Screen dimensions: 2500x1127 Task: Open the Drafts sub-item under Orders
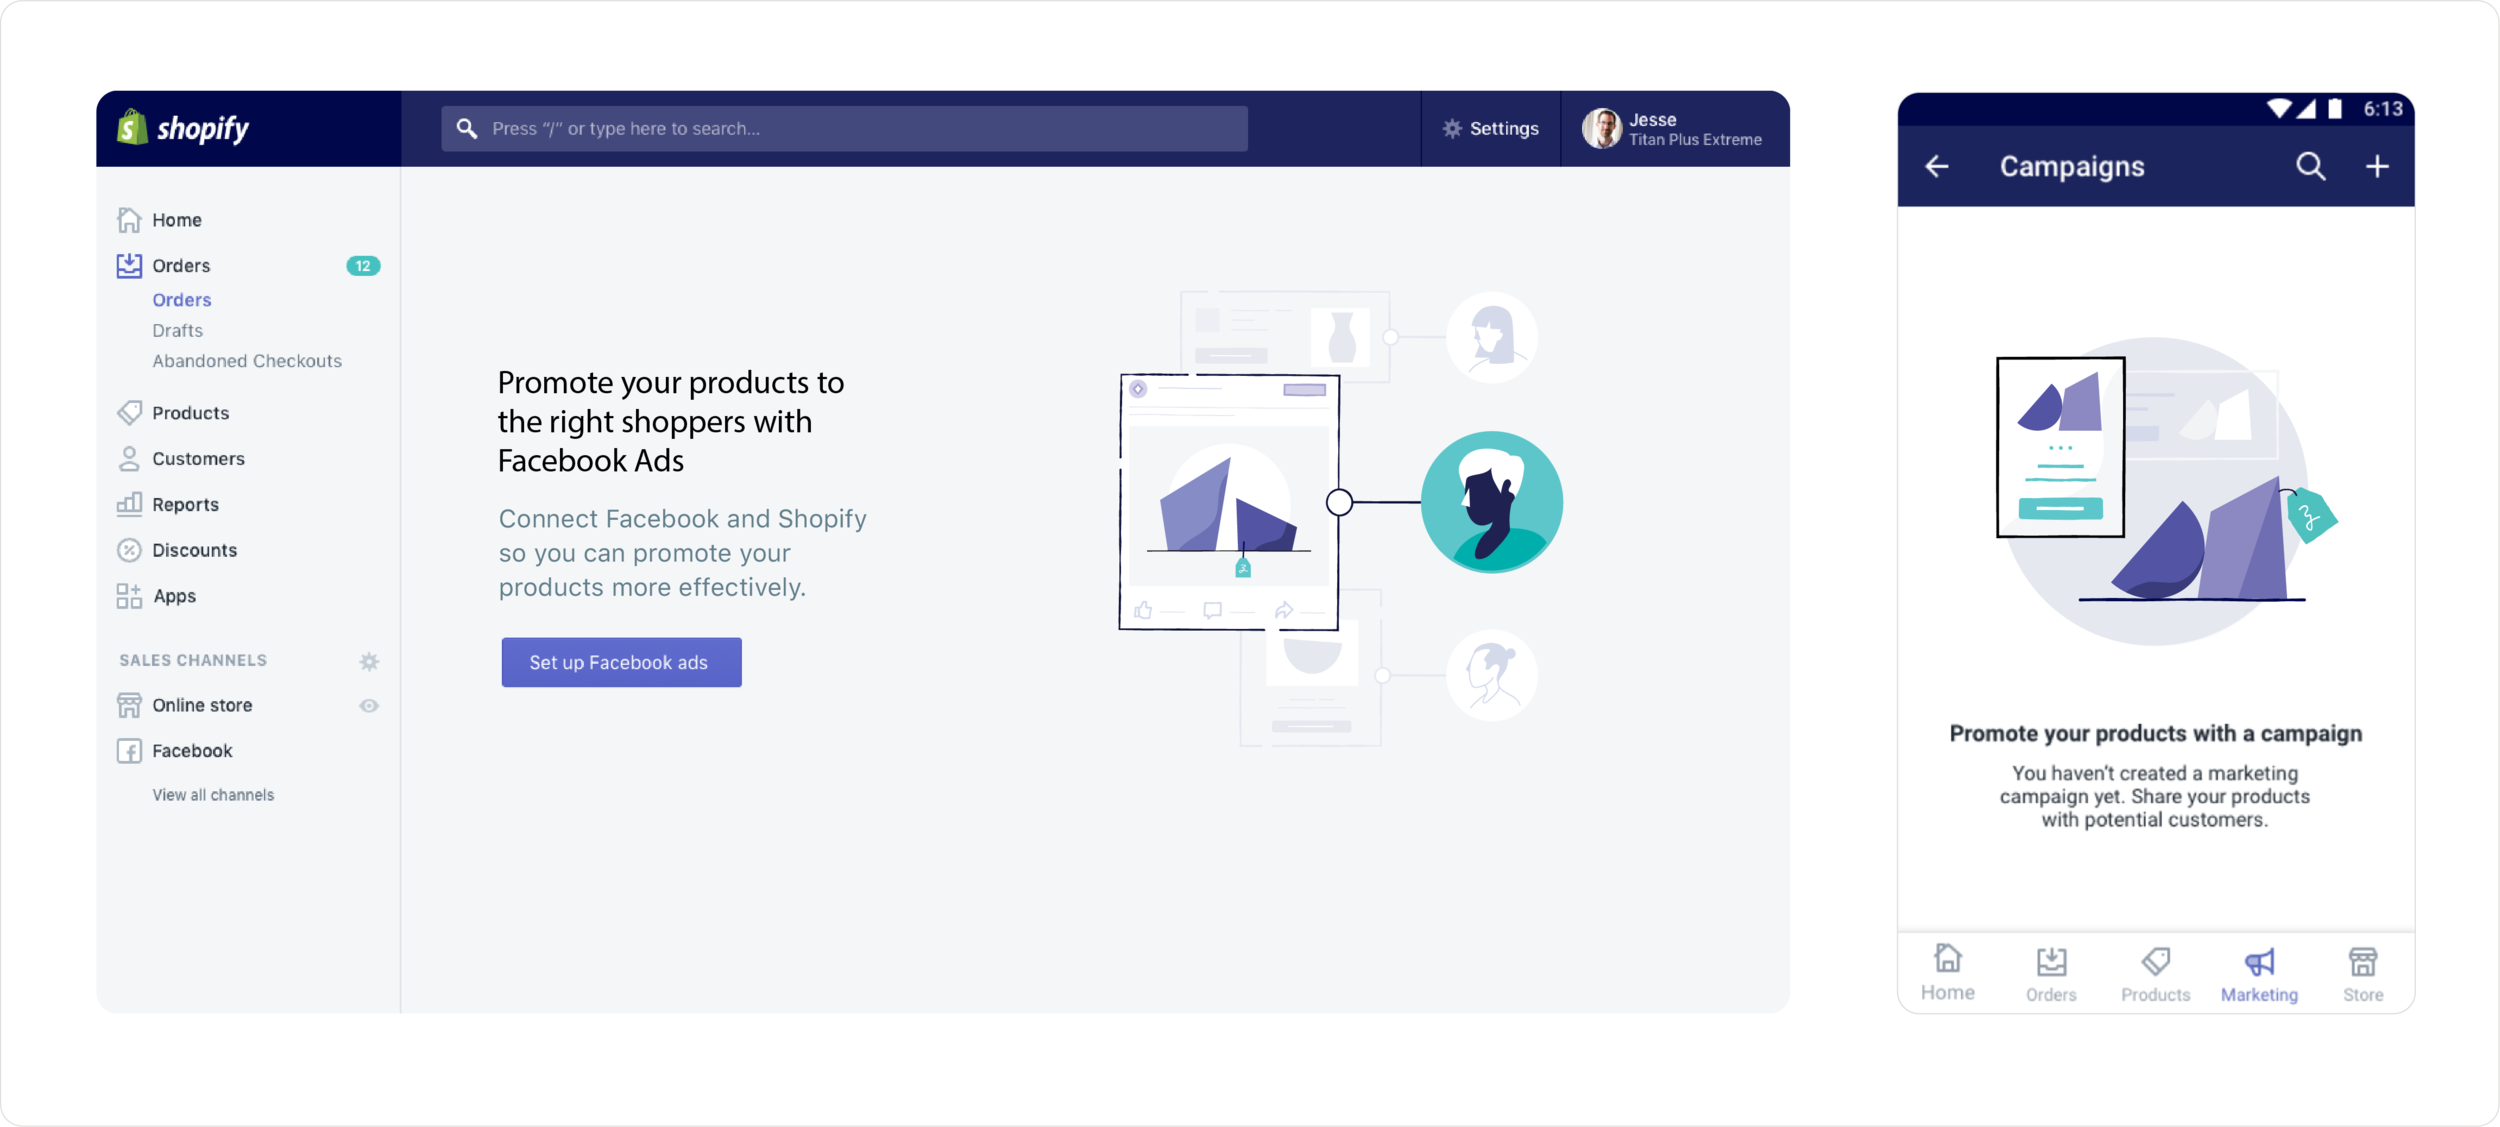coord(178,331)
